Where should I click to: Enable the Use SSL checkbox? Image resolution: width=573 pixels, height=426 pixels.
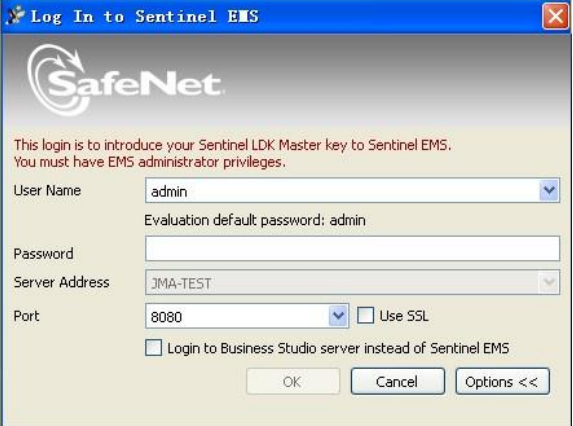point(365,315)
